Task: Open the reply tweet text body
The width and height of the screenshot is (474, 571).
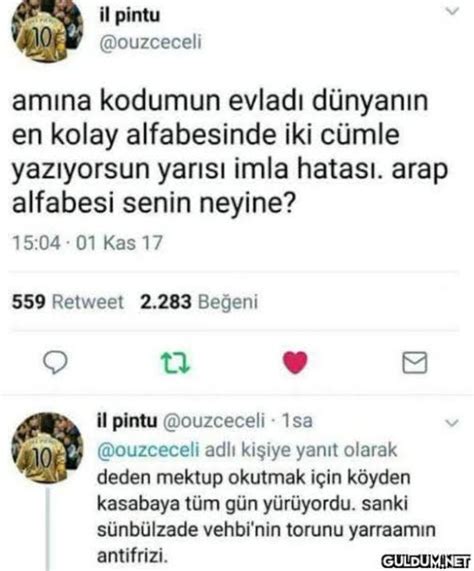Action: click(x=266, y=516)
